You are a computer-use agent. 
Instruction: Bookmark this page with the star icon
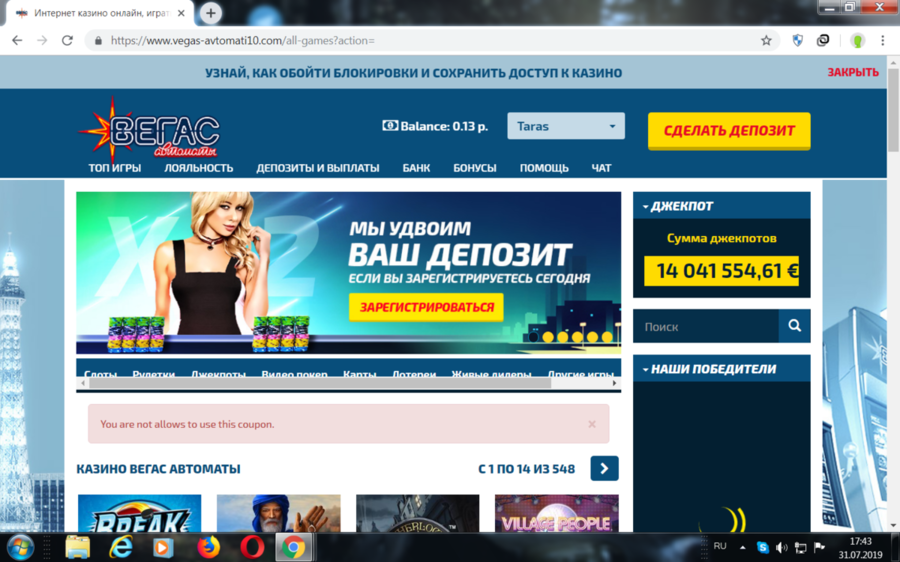point(766,41)
